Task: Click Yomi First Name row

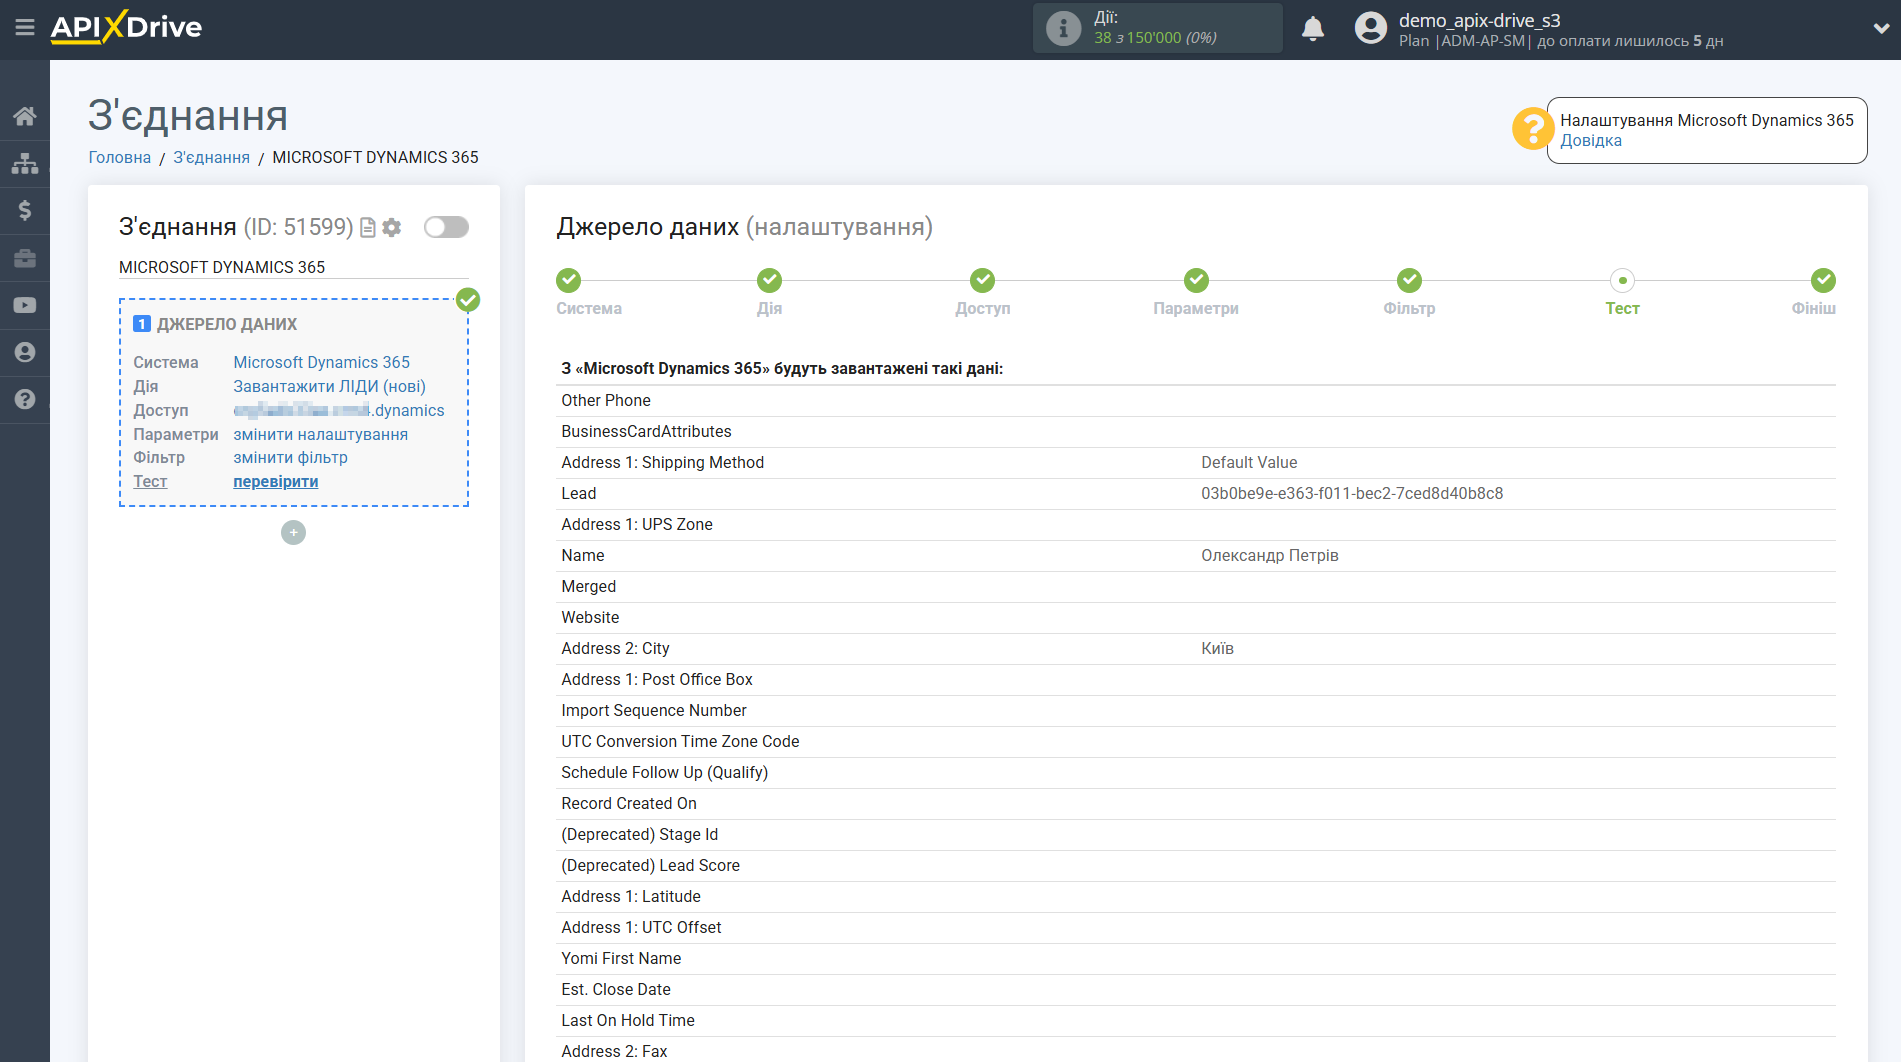Action: [1196, 959]
